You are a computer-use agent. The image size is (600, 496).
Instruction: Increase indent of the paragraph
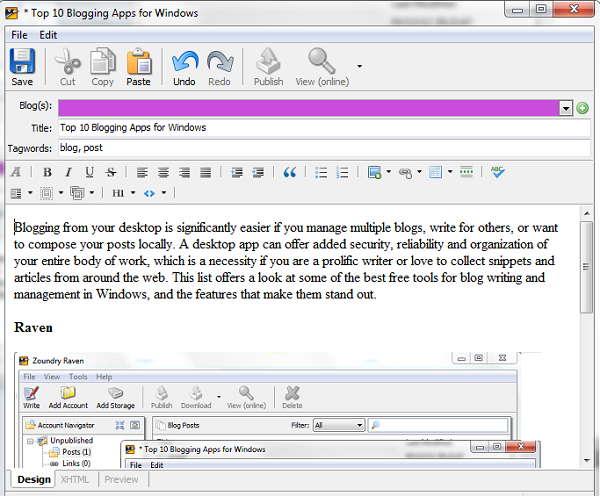coord(237,173)
